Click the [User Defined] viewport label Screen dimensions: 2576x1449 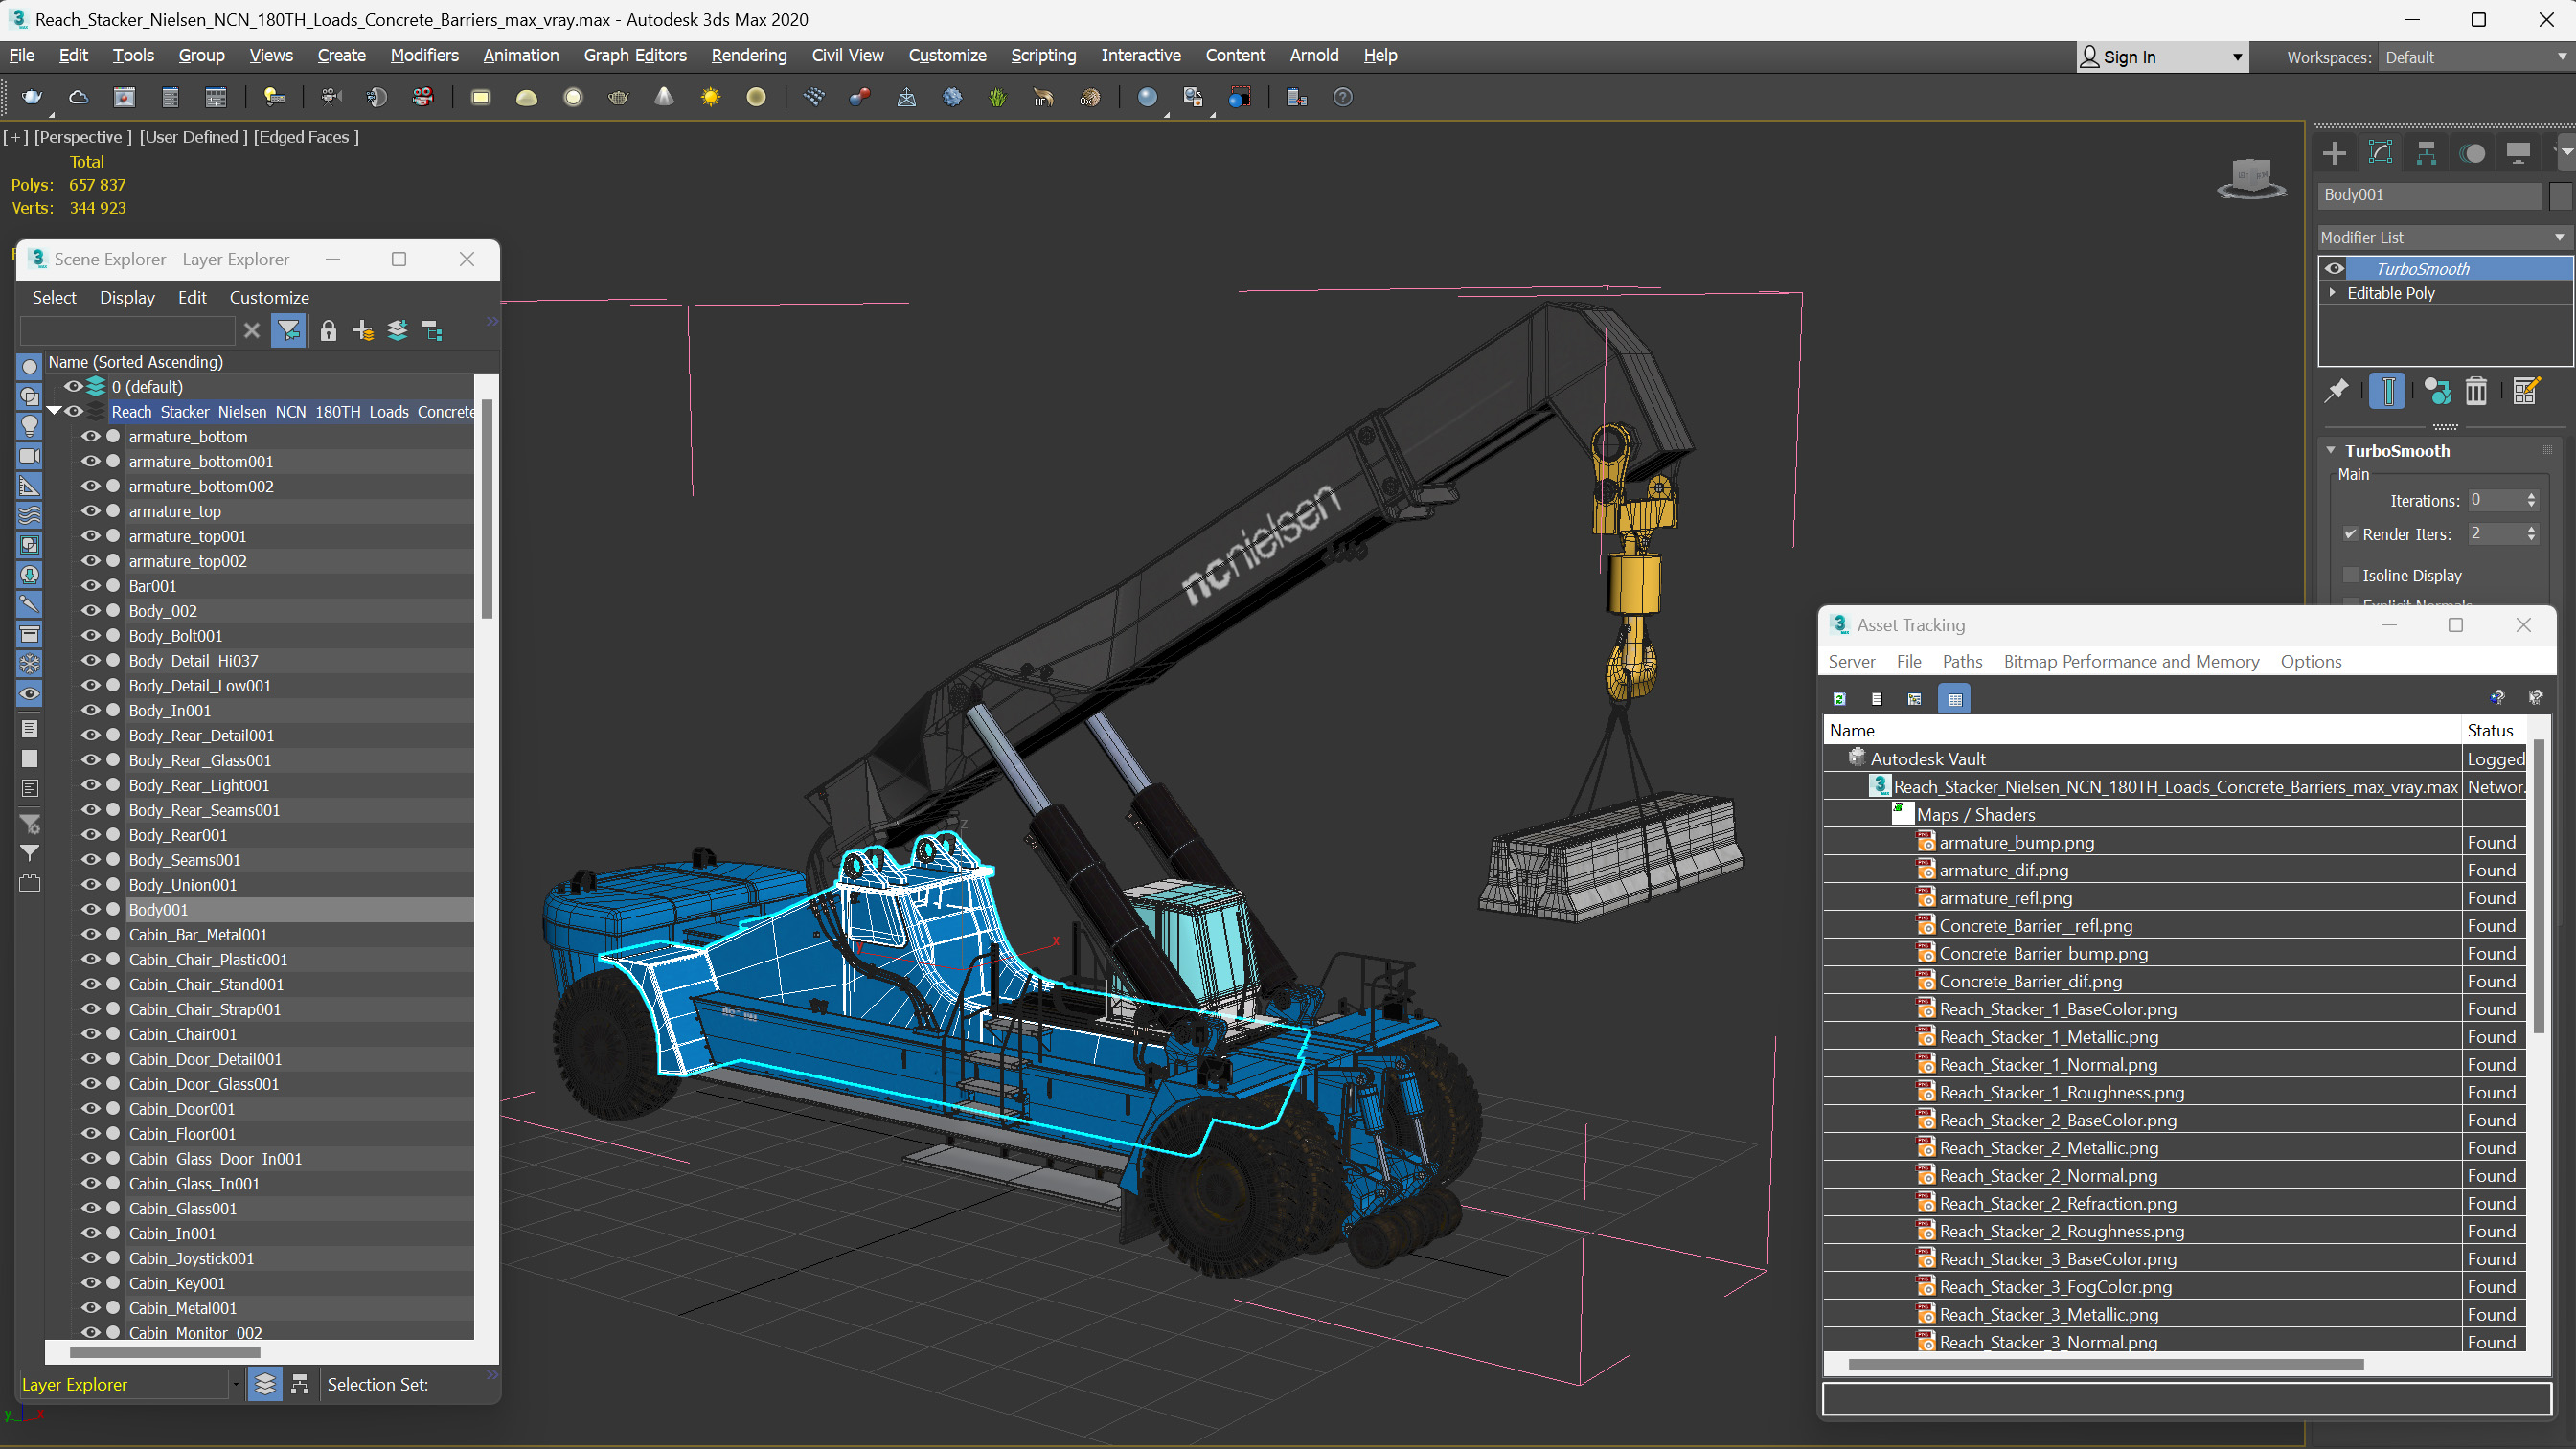(193, 137)
